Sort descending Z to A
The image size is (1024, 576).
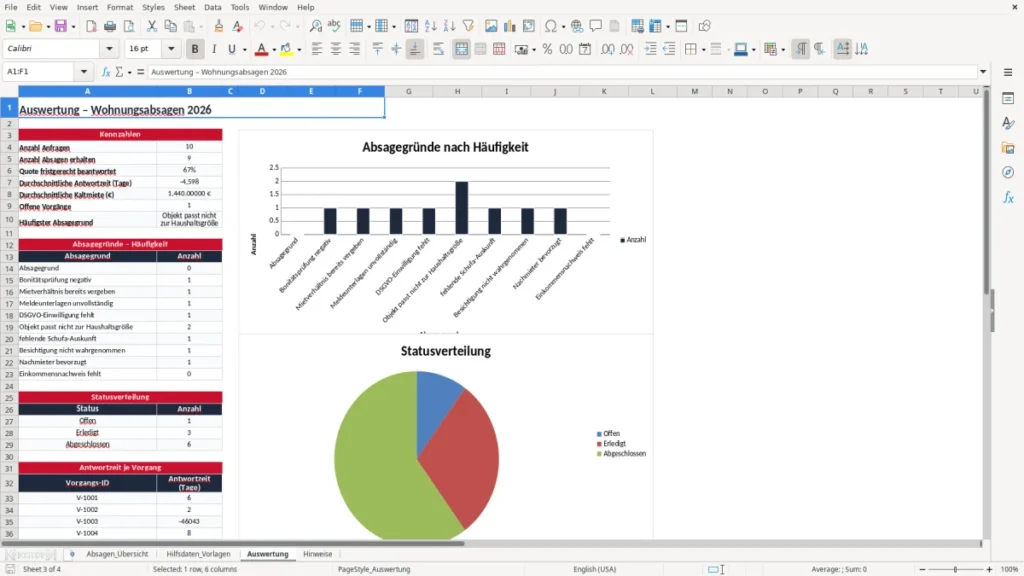449,26
